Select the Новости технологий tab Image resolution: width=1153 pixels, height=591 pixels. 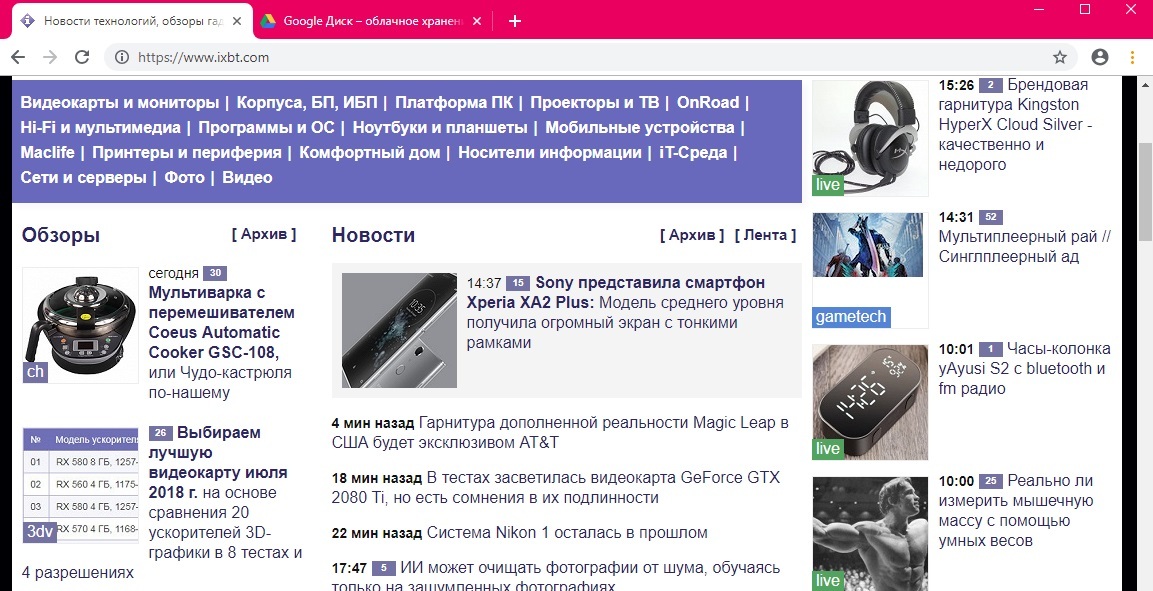pos(132,21)
